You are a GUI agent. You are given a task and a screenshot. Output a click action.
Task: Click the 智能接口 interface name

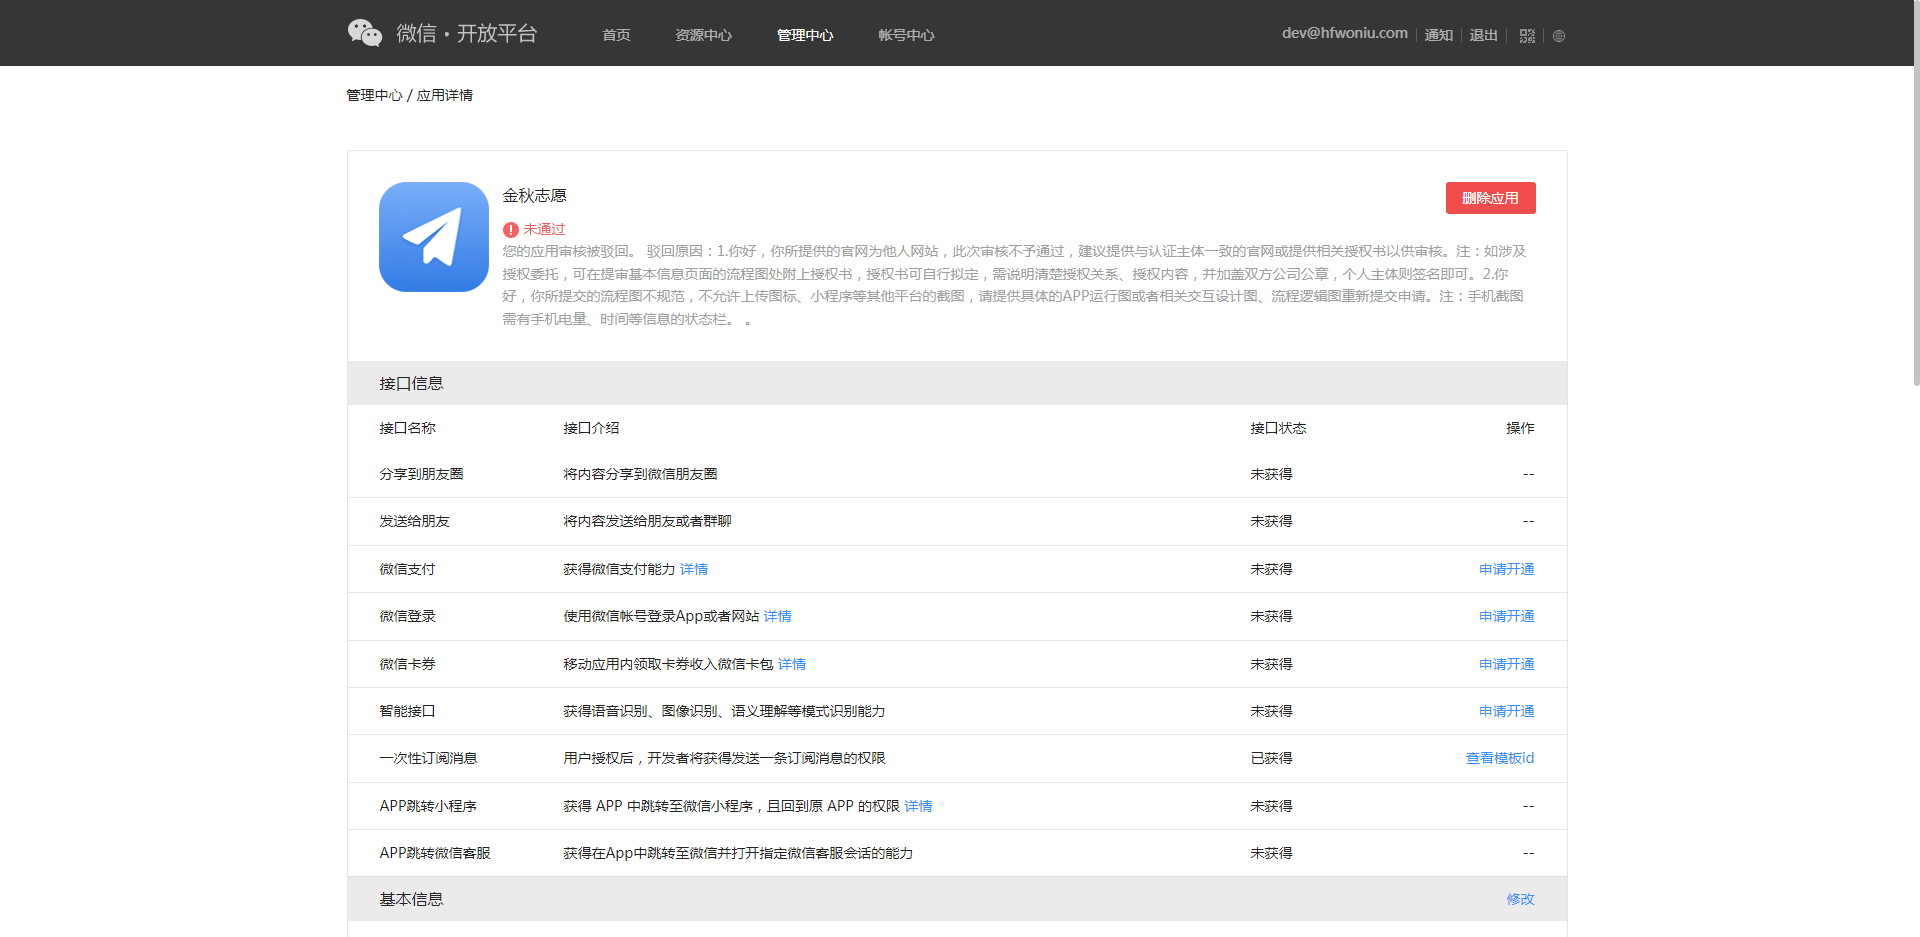point(407,711)
